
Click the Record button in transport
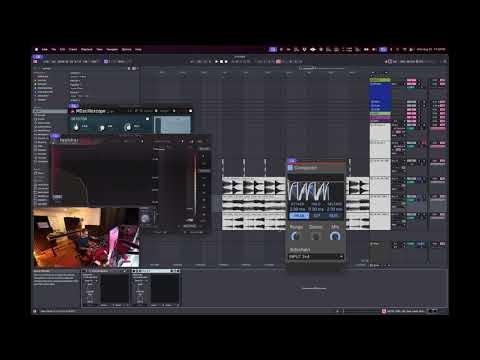[x=226, y=62]
